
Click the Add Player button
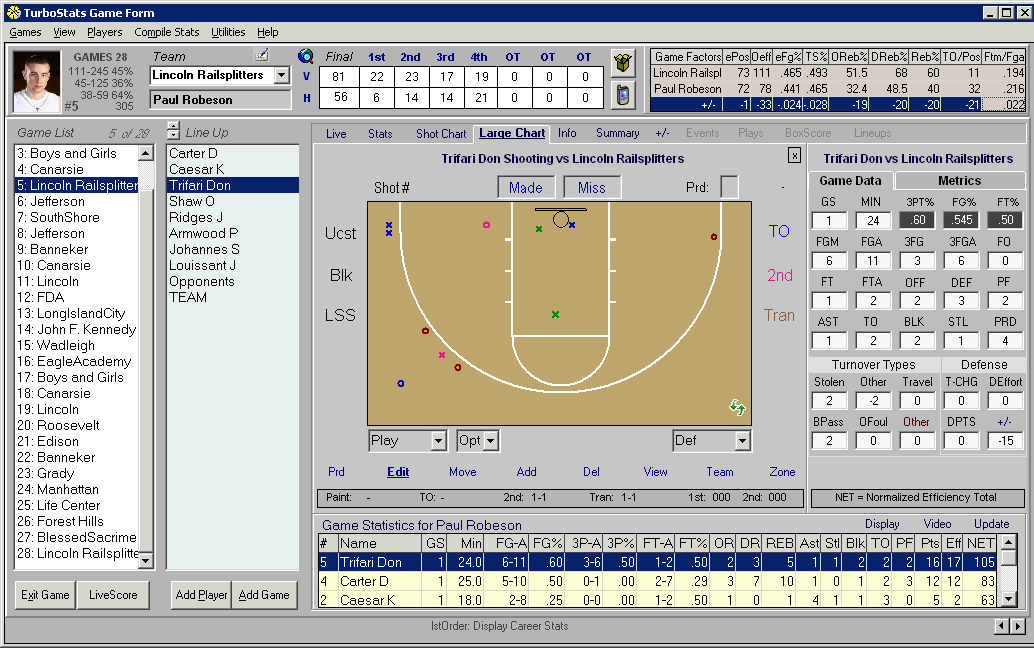click(x=200, y=594)
